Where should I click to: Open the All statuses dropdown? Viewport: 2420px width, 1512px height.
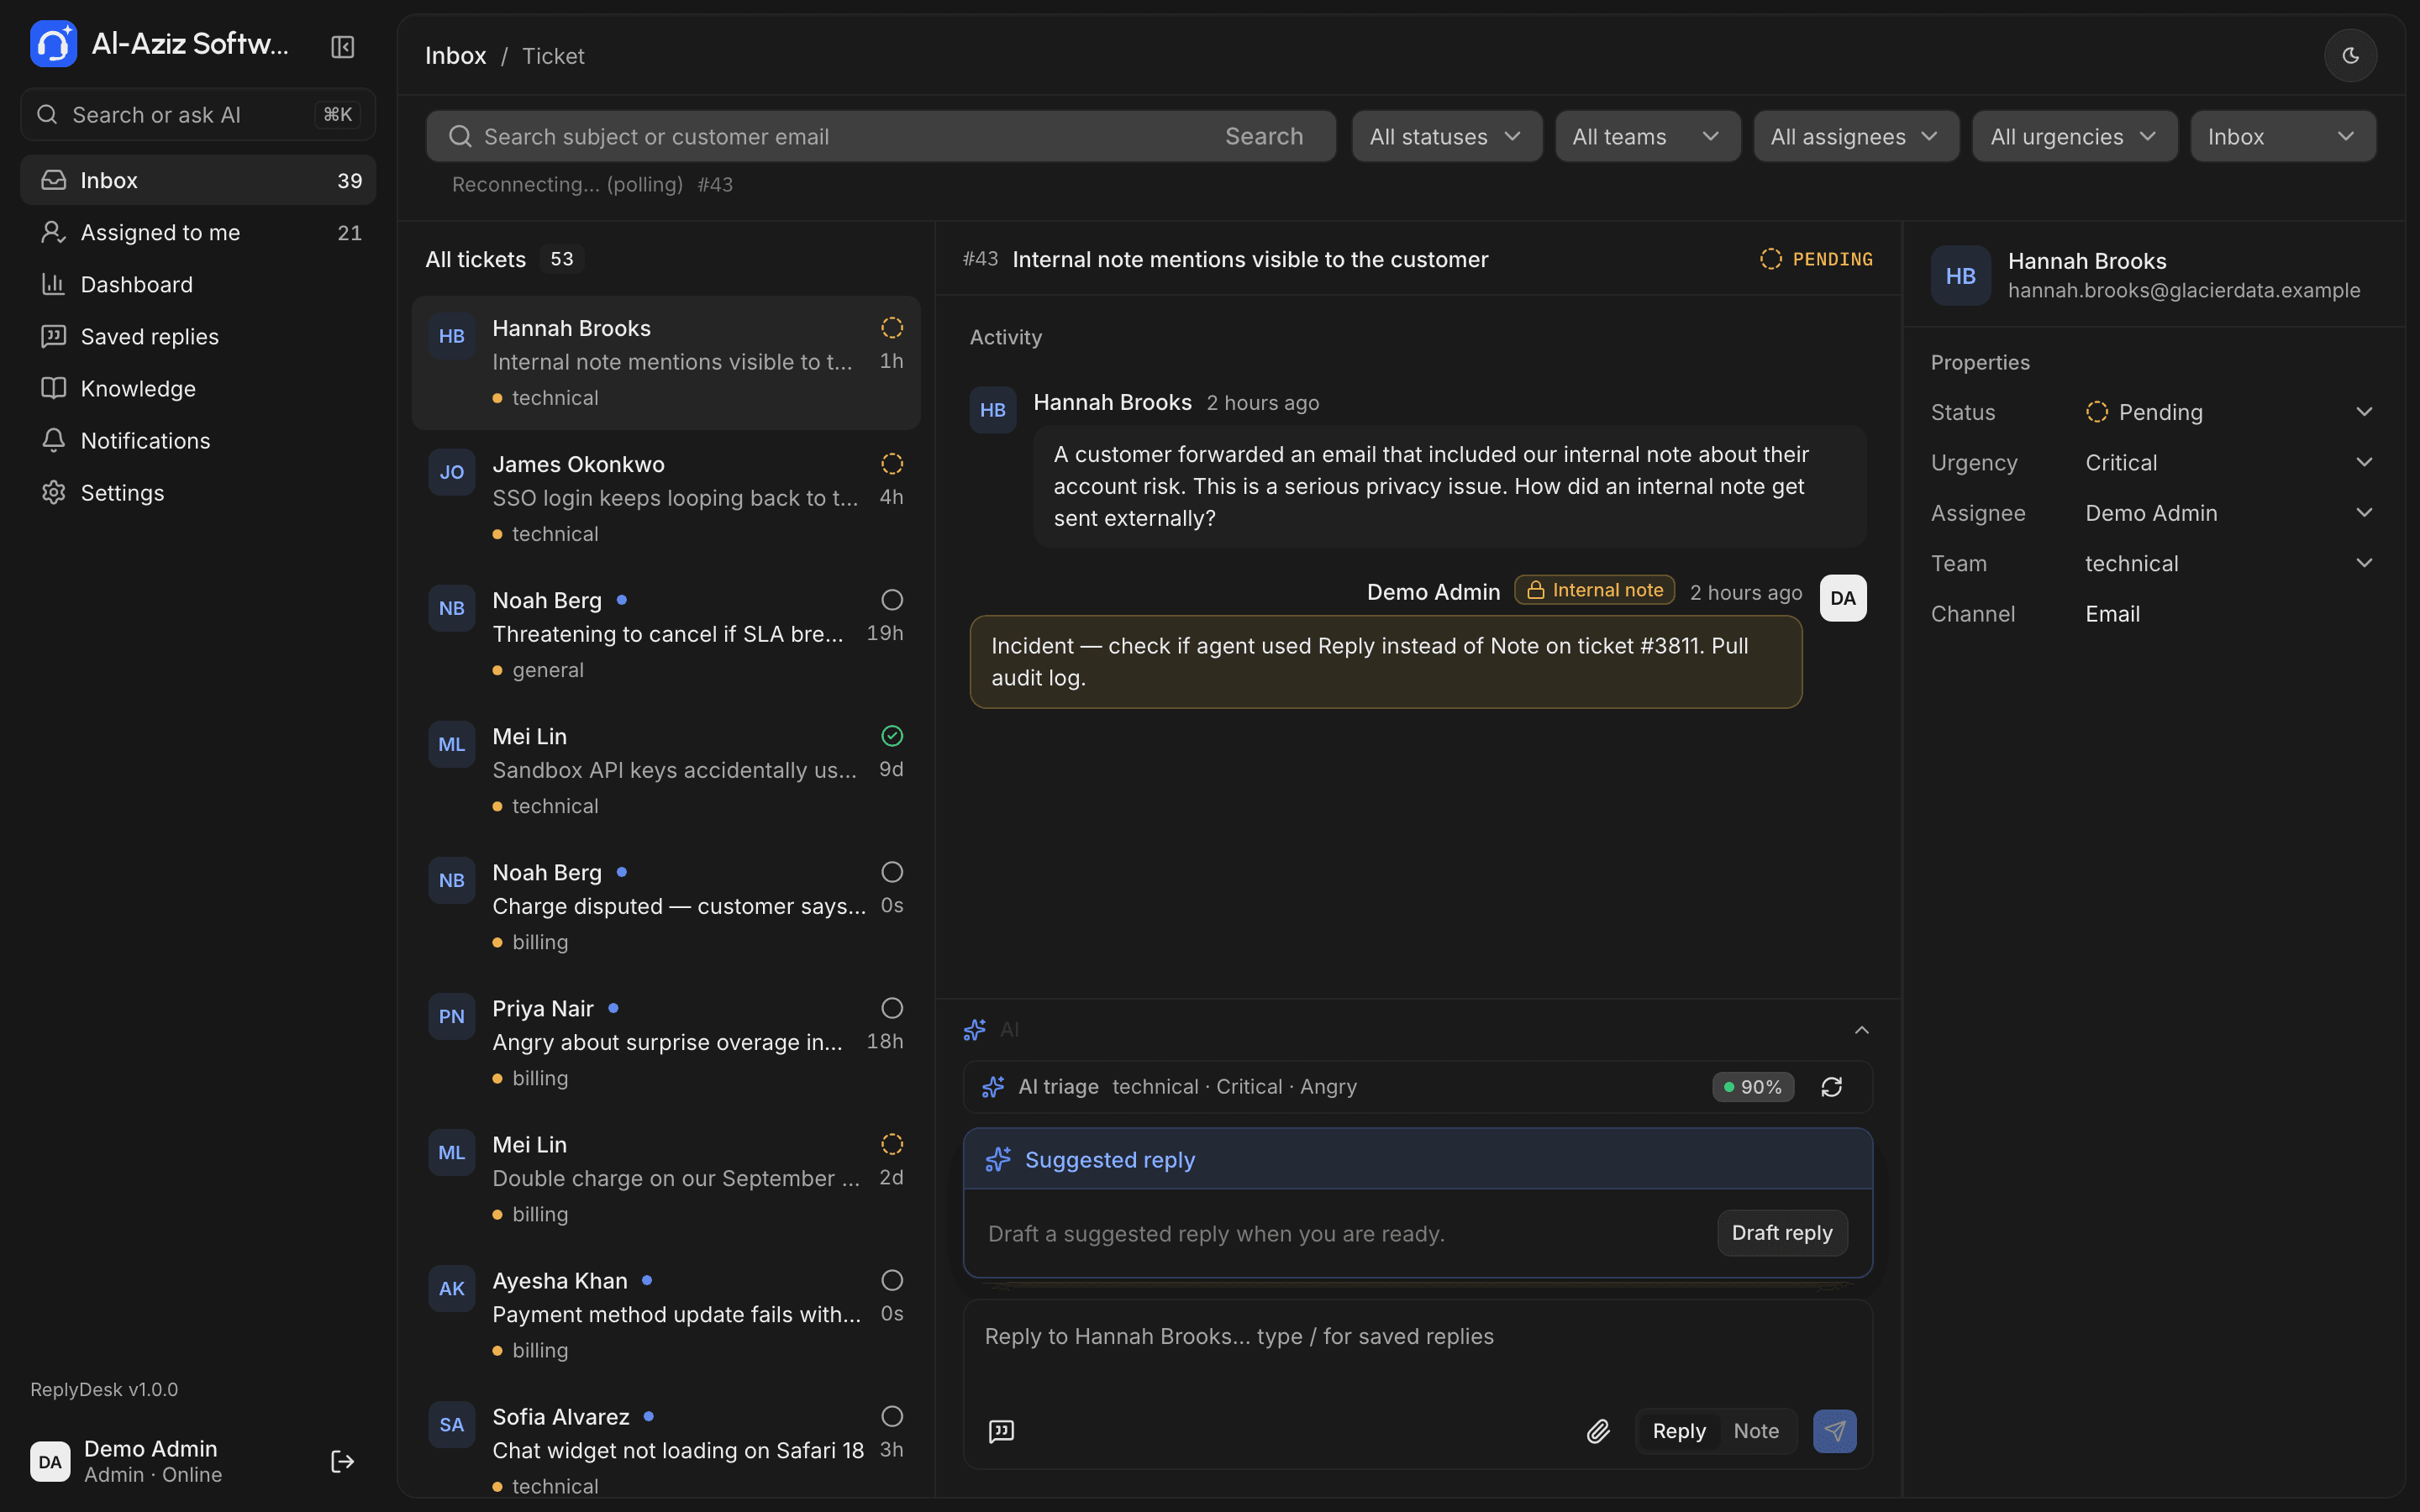click(x=1446, y=136)
